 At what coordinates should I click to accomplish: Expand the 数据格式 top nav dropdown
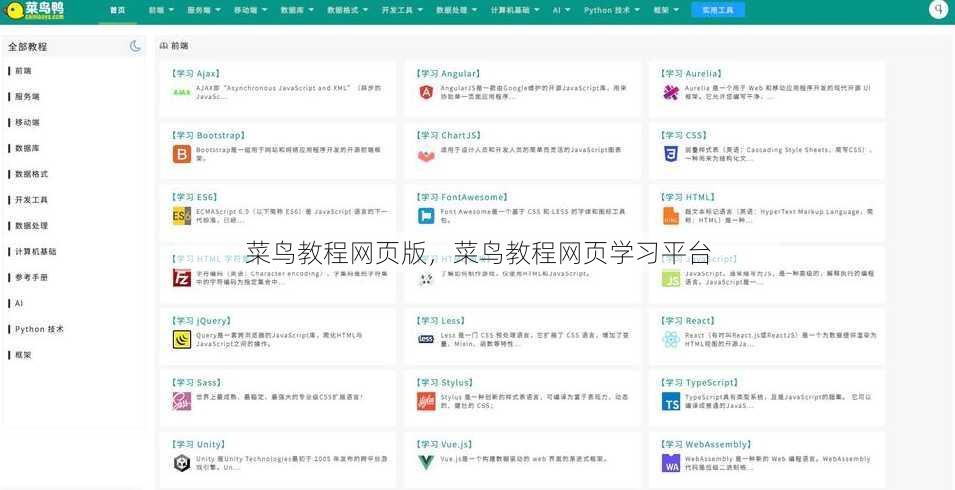[347, 10]
